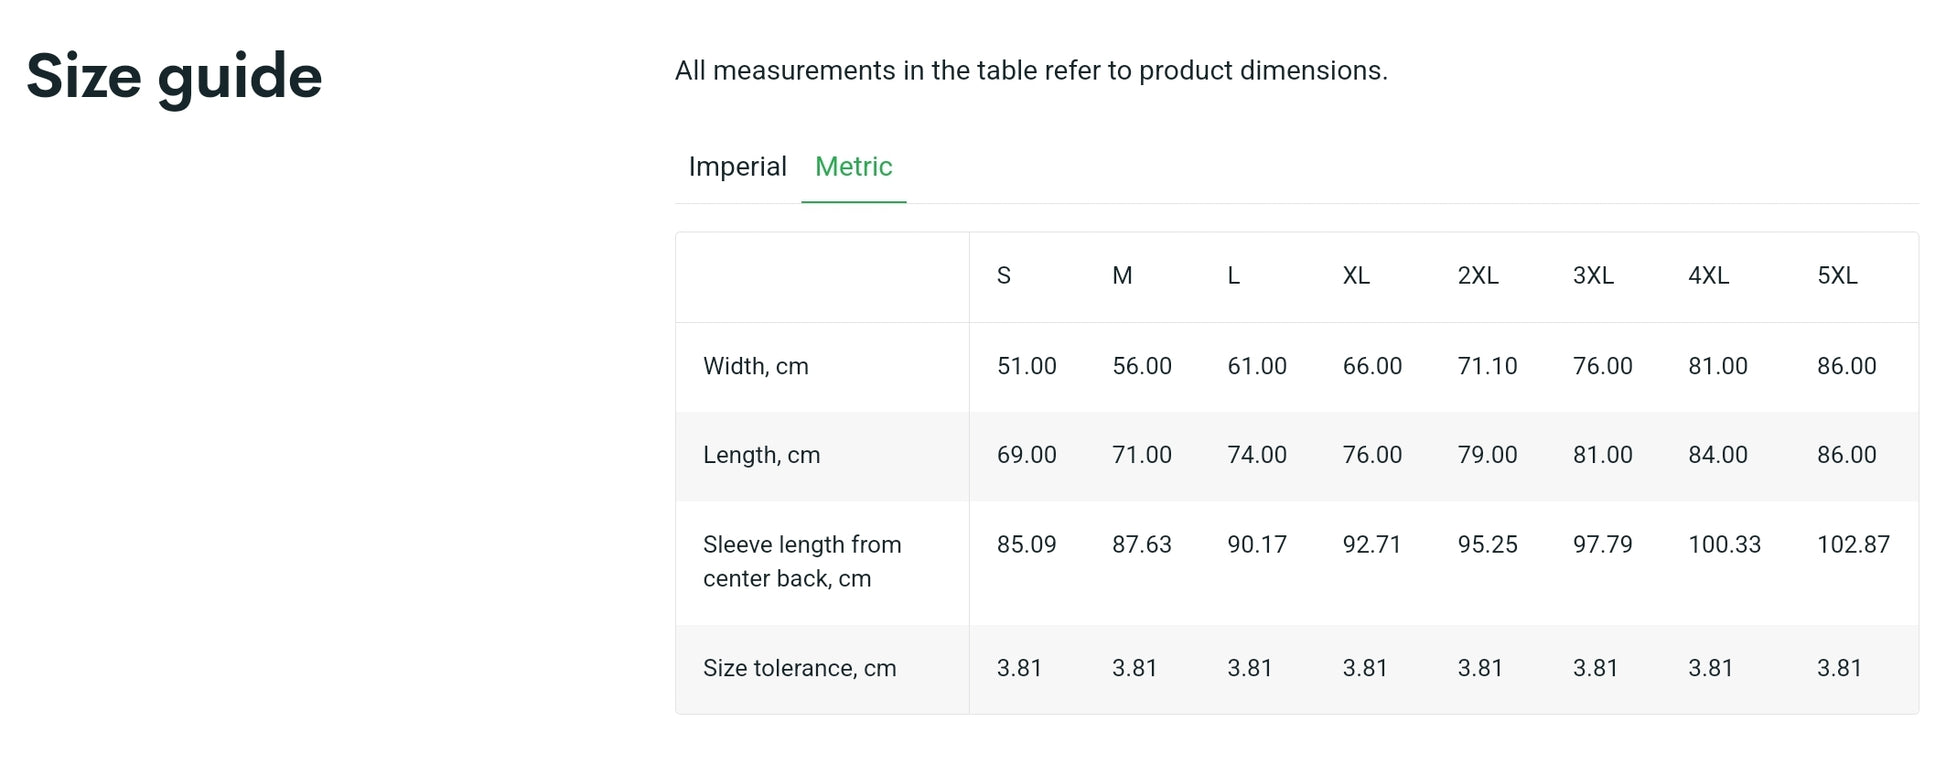Click the 5XL column header
Viewport: 1946px width, 765px height.
(x=1837, y=276)
